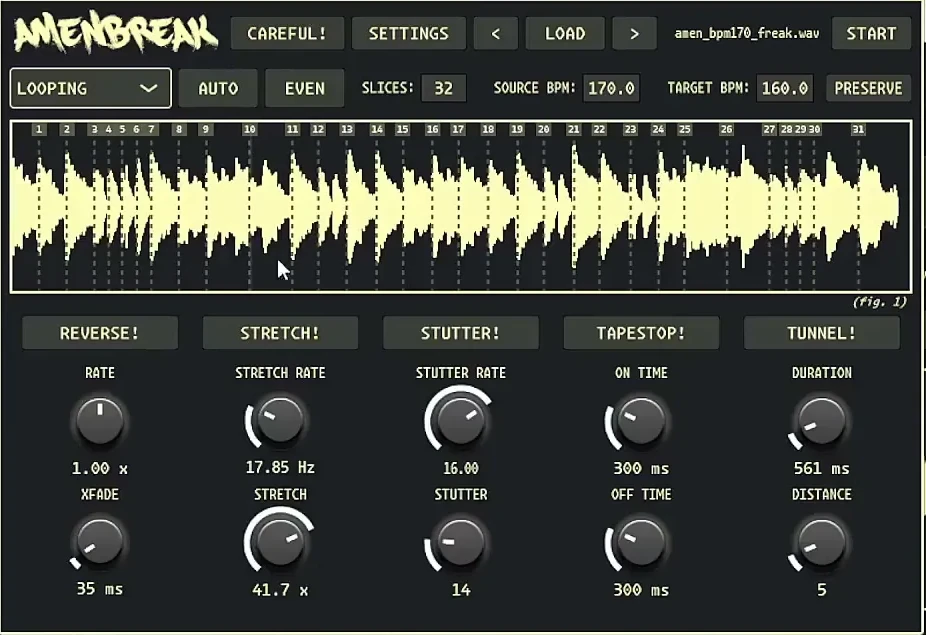Select slice marker 1
926x635 pixels.
point(39,129)
